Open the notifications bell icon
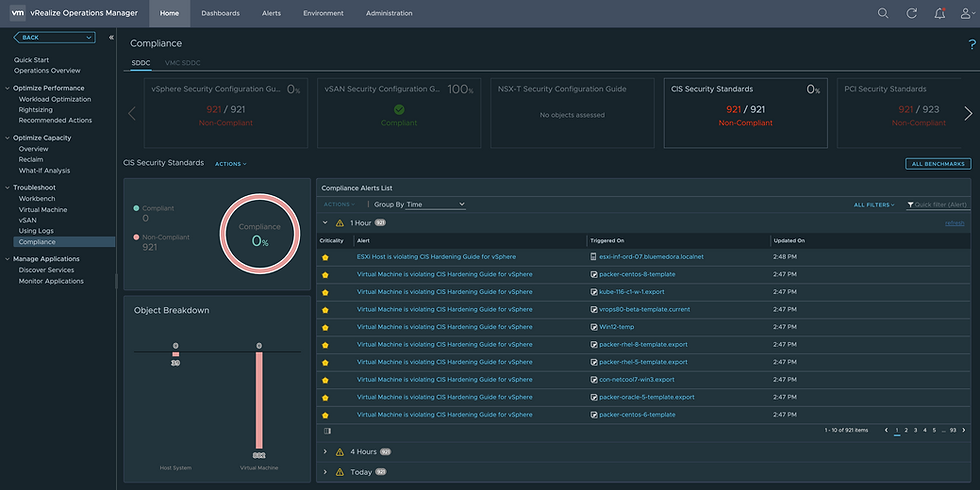 939,13
